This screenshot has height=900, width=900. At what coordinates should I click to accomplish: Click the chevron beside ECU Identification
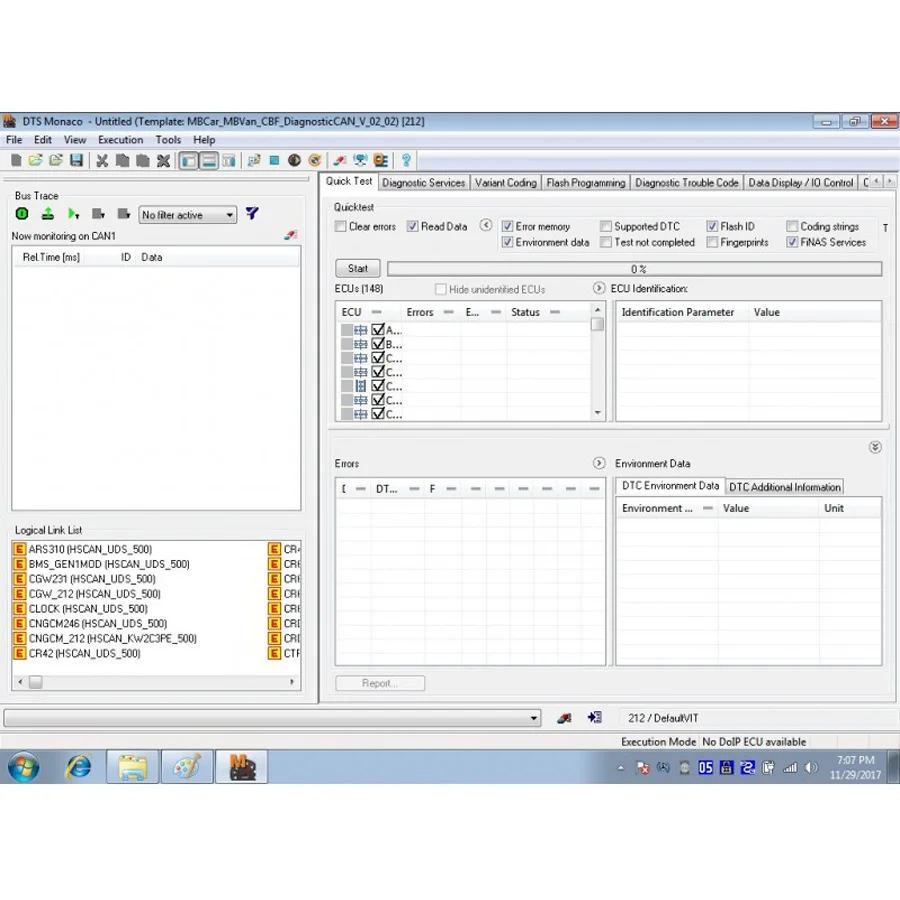[599, 288]
